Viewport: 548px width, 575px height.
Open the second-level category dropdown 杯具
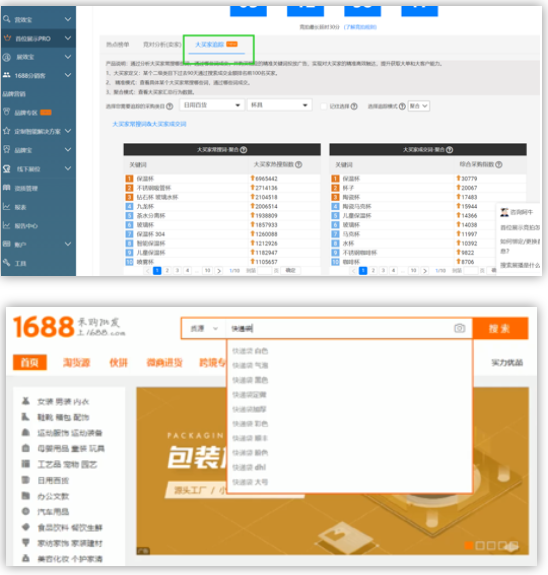(280, 105)
